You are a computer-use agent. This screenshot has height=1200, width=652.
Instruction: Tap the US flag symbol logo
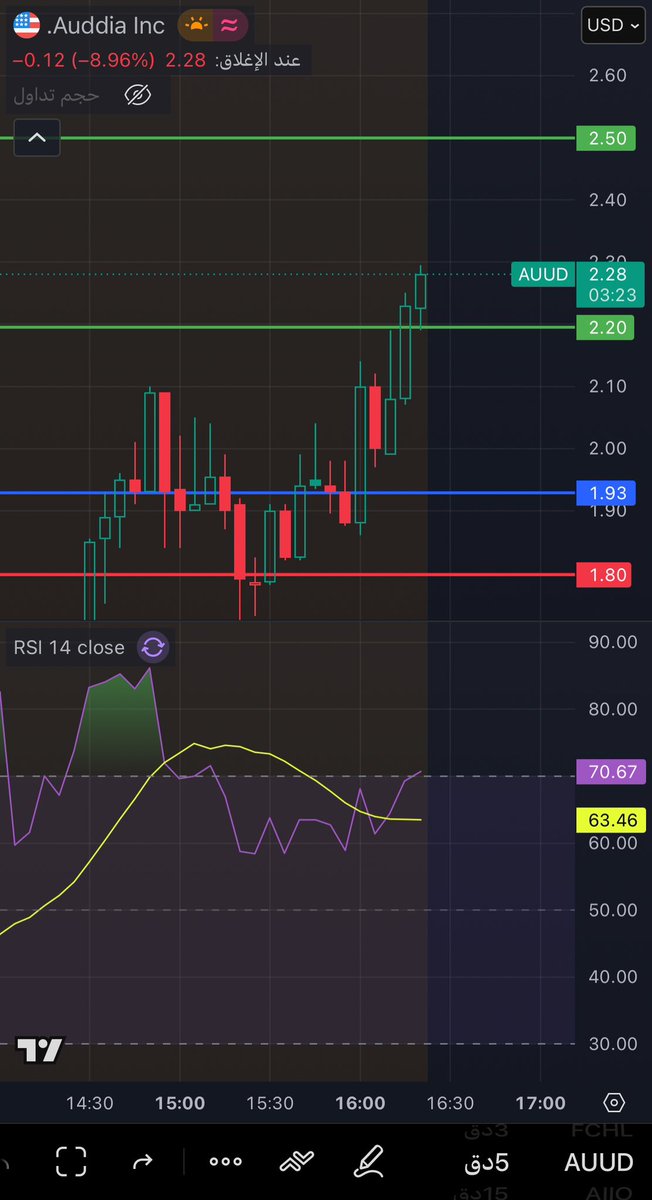point(27,25)
